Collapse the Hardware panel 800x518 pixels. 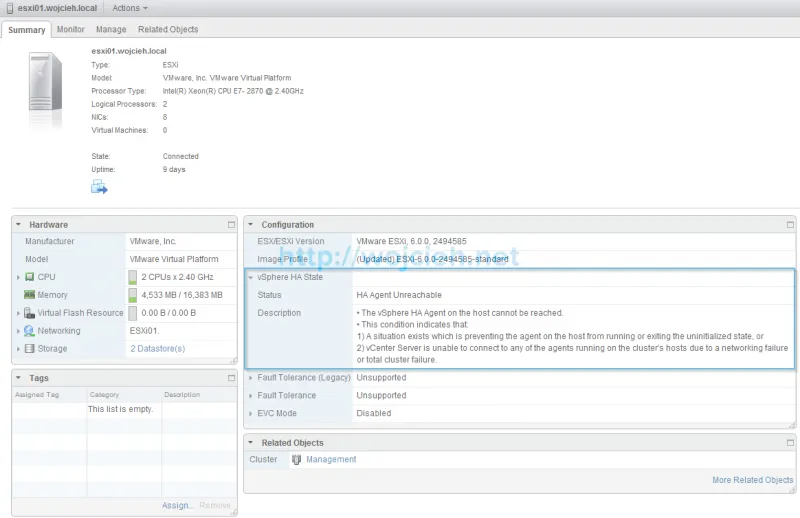point(18,225)
